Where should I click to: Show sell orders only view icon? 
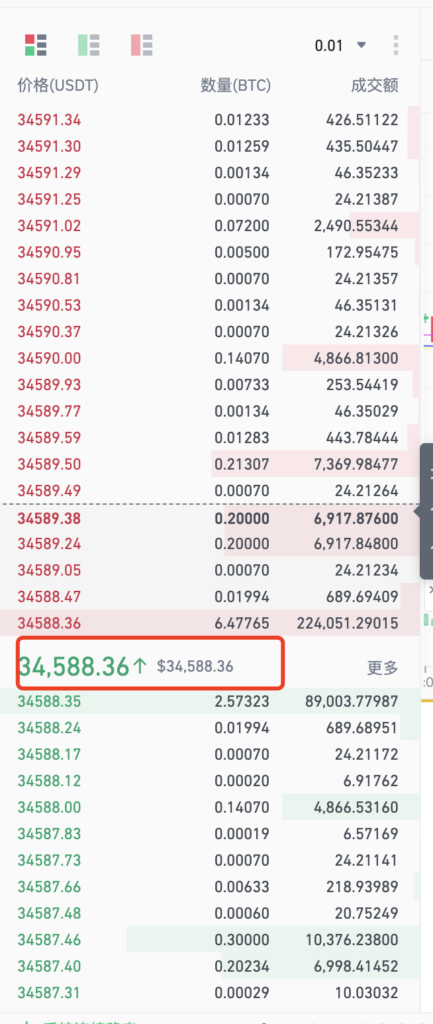pyautogui.click(x=142, y=46)
